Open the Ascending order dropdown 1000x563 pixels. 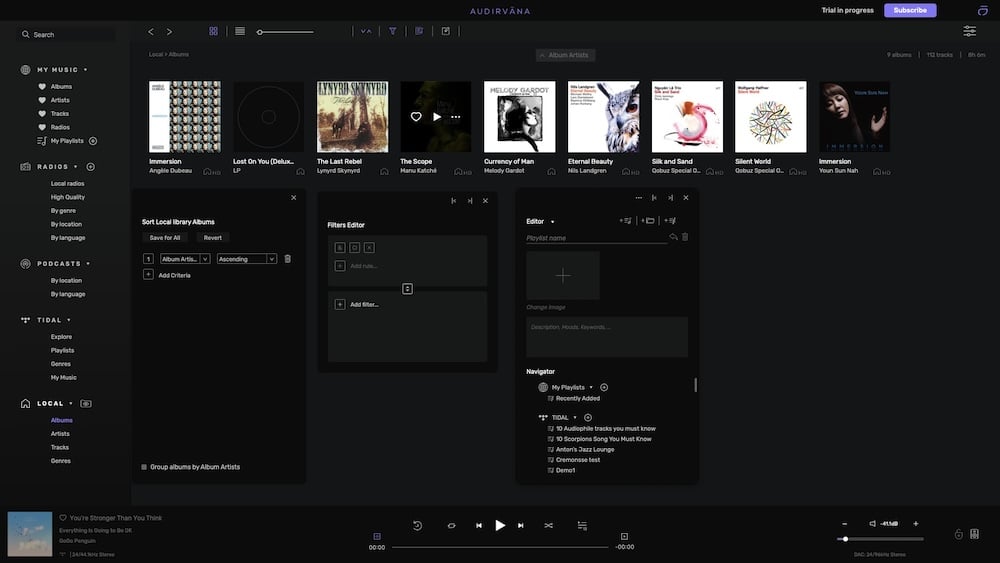point(247,259)
